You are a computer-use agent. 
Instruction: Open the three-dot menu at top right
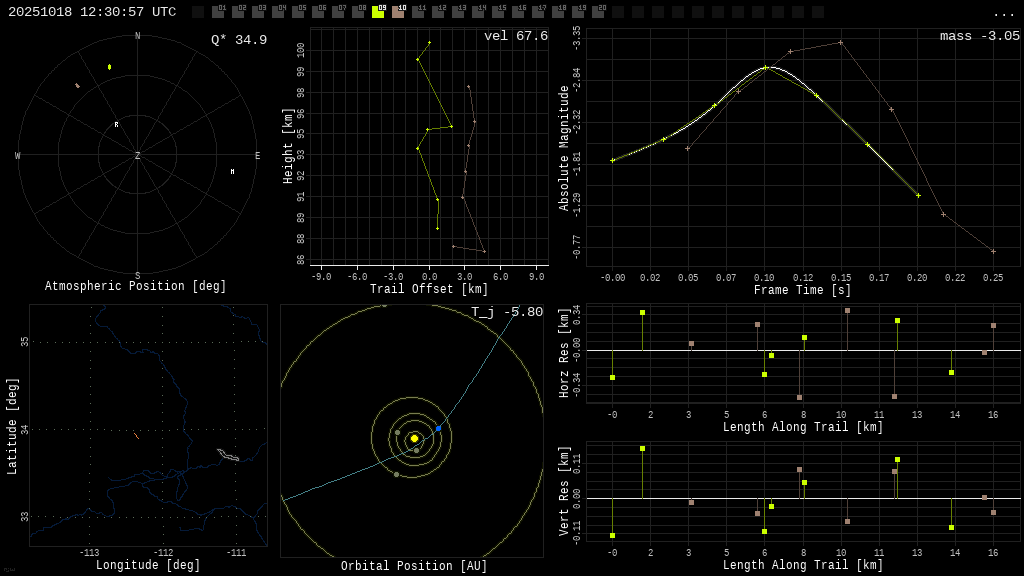click(1003, 13)
